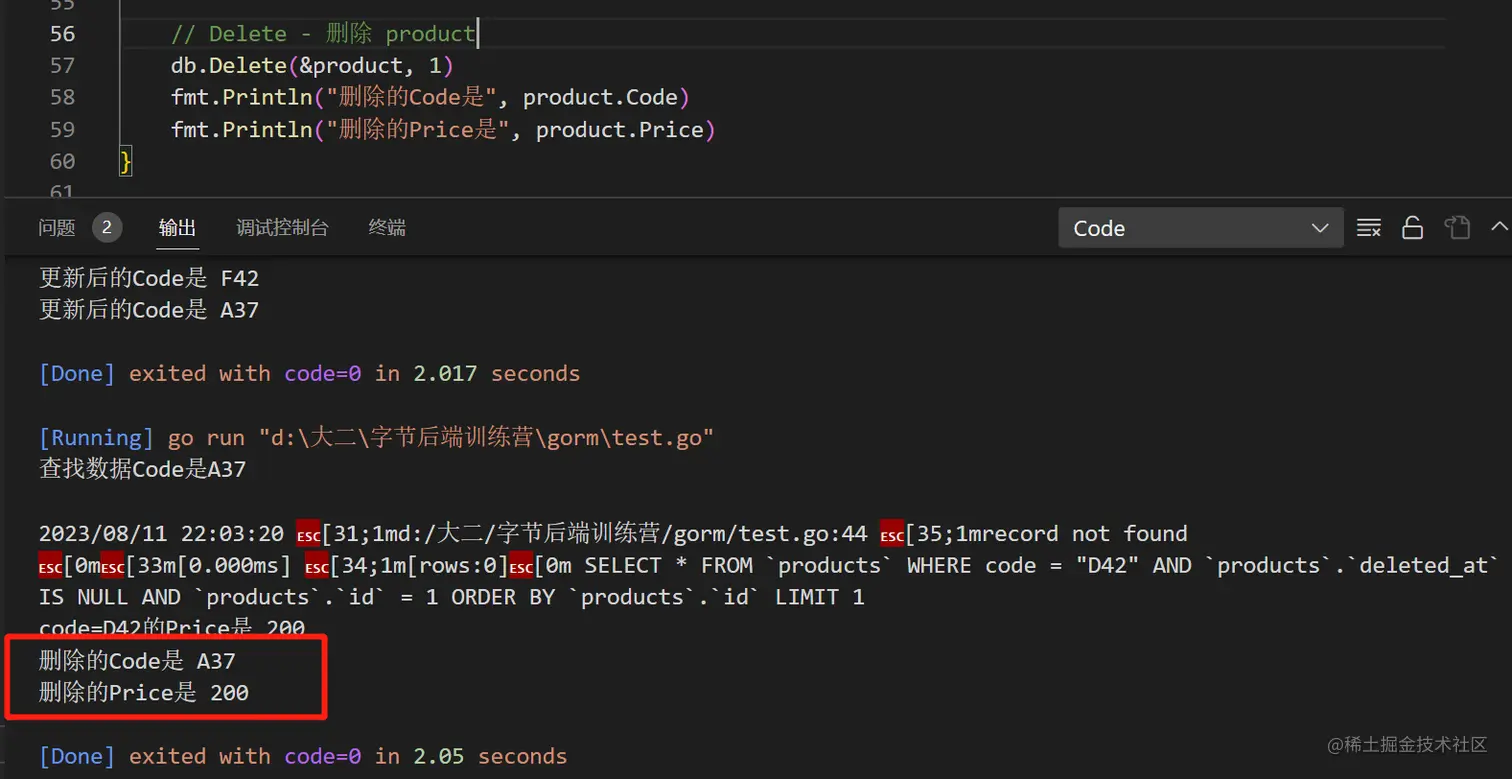This screenshot has width=1512, height=779.
Task: Click '[Done] exited with code=0 in 2.017 seconds'
Action: click(309, 374)
